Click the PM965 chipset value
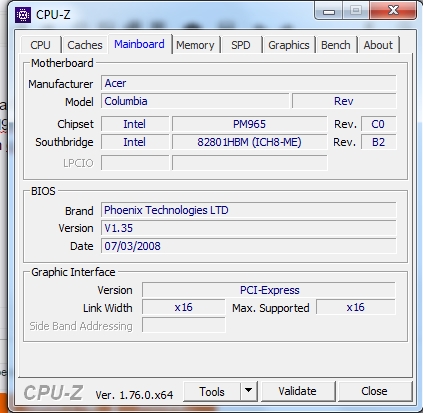This screenshot has width=423, height=413. [x=250, y=124]
